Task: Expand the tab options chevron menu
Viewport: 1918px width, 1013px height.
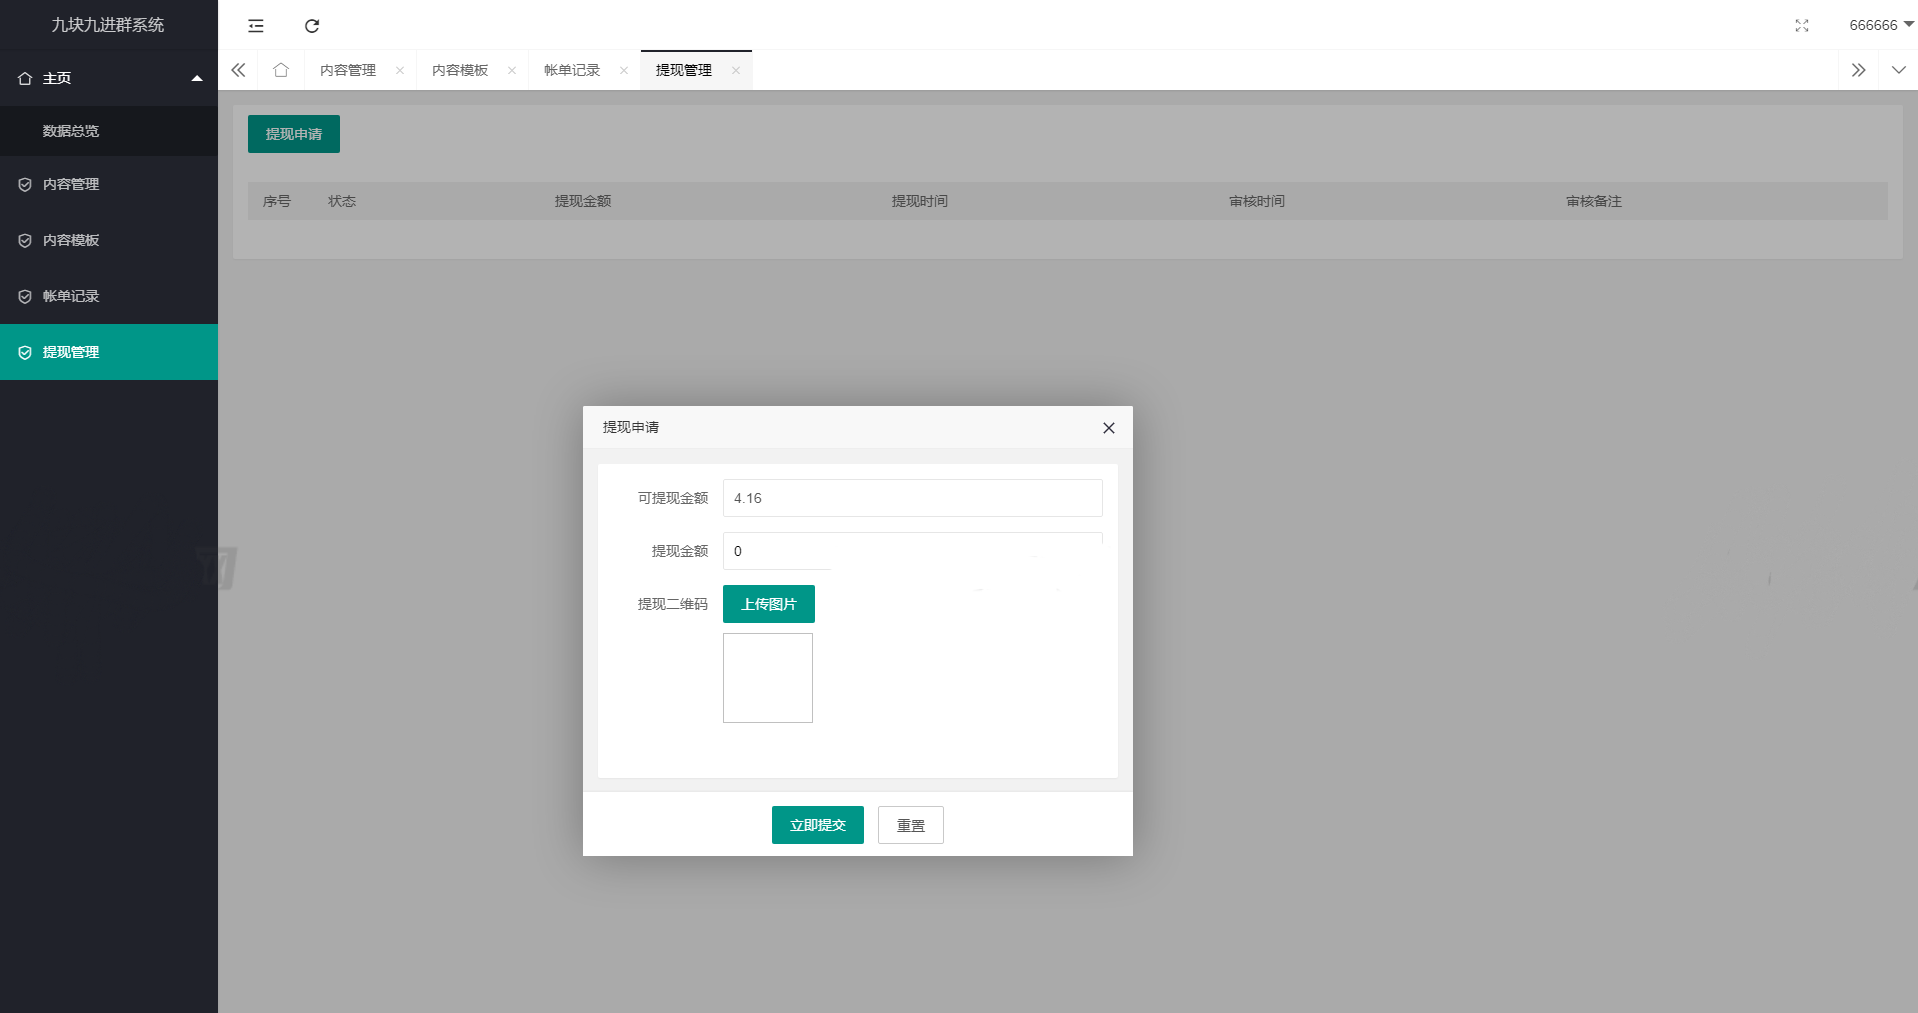Action: click(1898, 70)
